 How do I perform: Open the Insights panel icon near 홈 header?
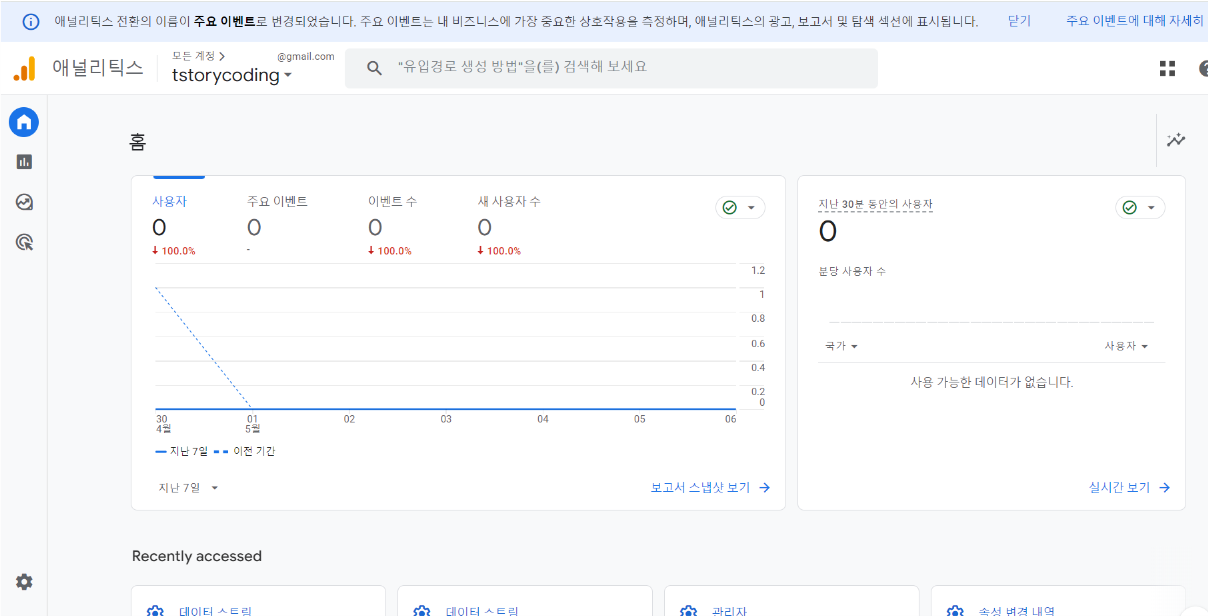pos(1176,141)
